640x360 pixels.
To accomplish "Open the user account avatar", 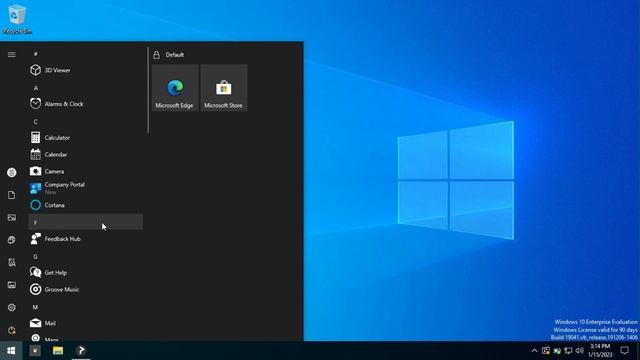I will pyautogui.click(x=11, y=173).
